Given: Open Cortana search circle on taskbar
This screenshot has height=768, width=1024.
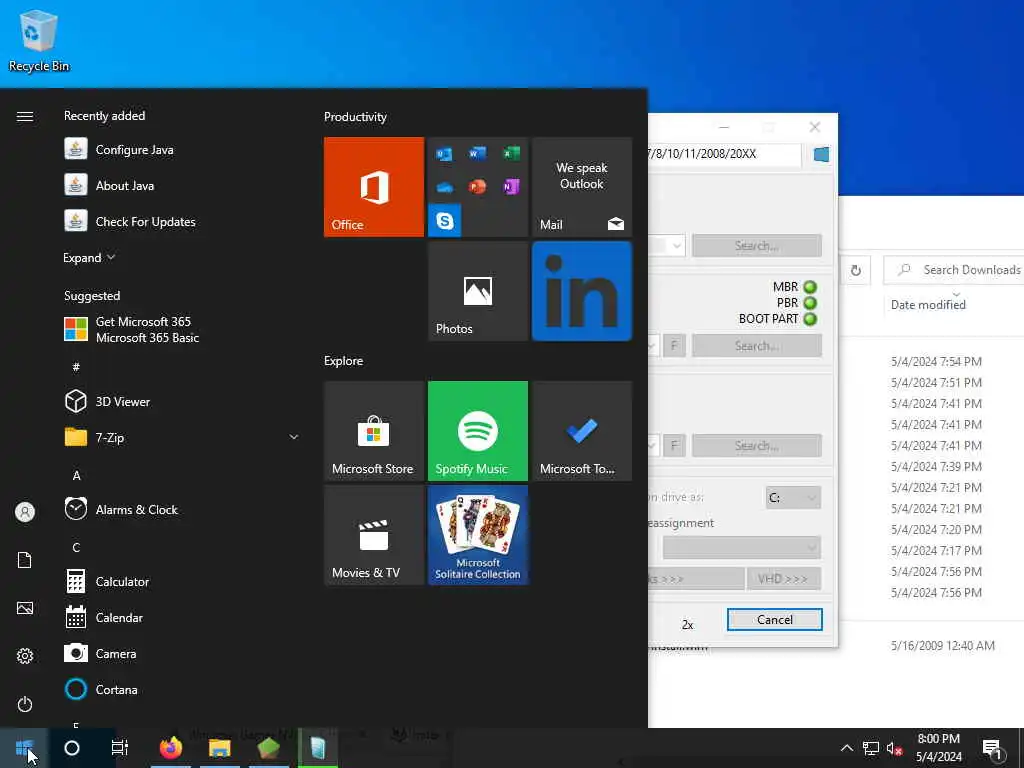Looking at the screenshot, I should point(72,748).
